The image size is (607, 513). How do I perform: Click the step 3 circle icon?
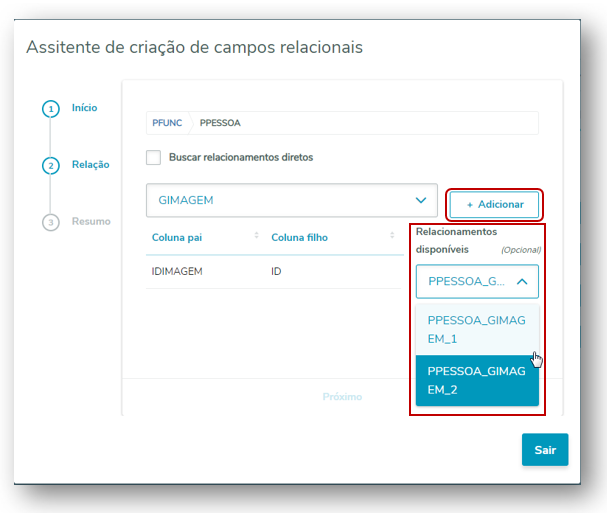(x=50, y=222)
